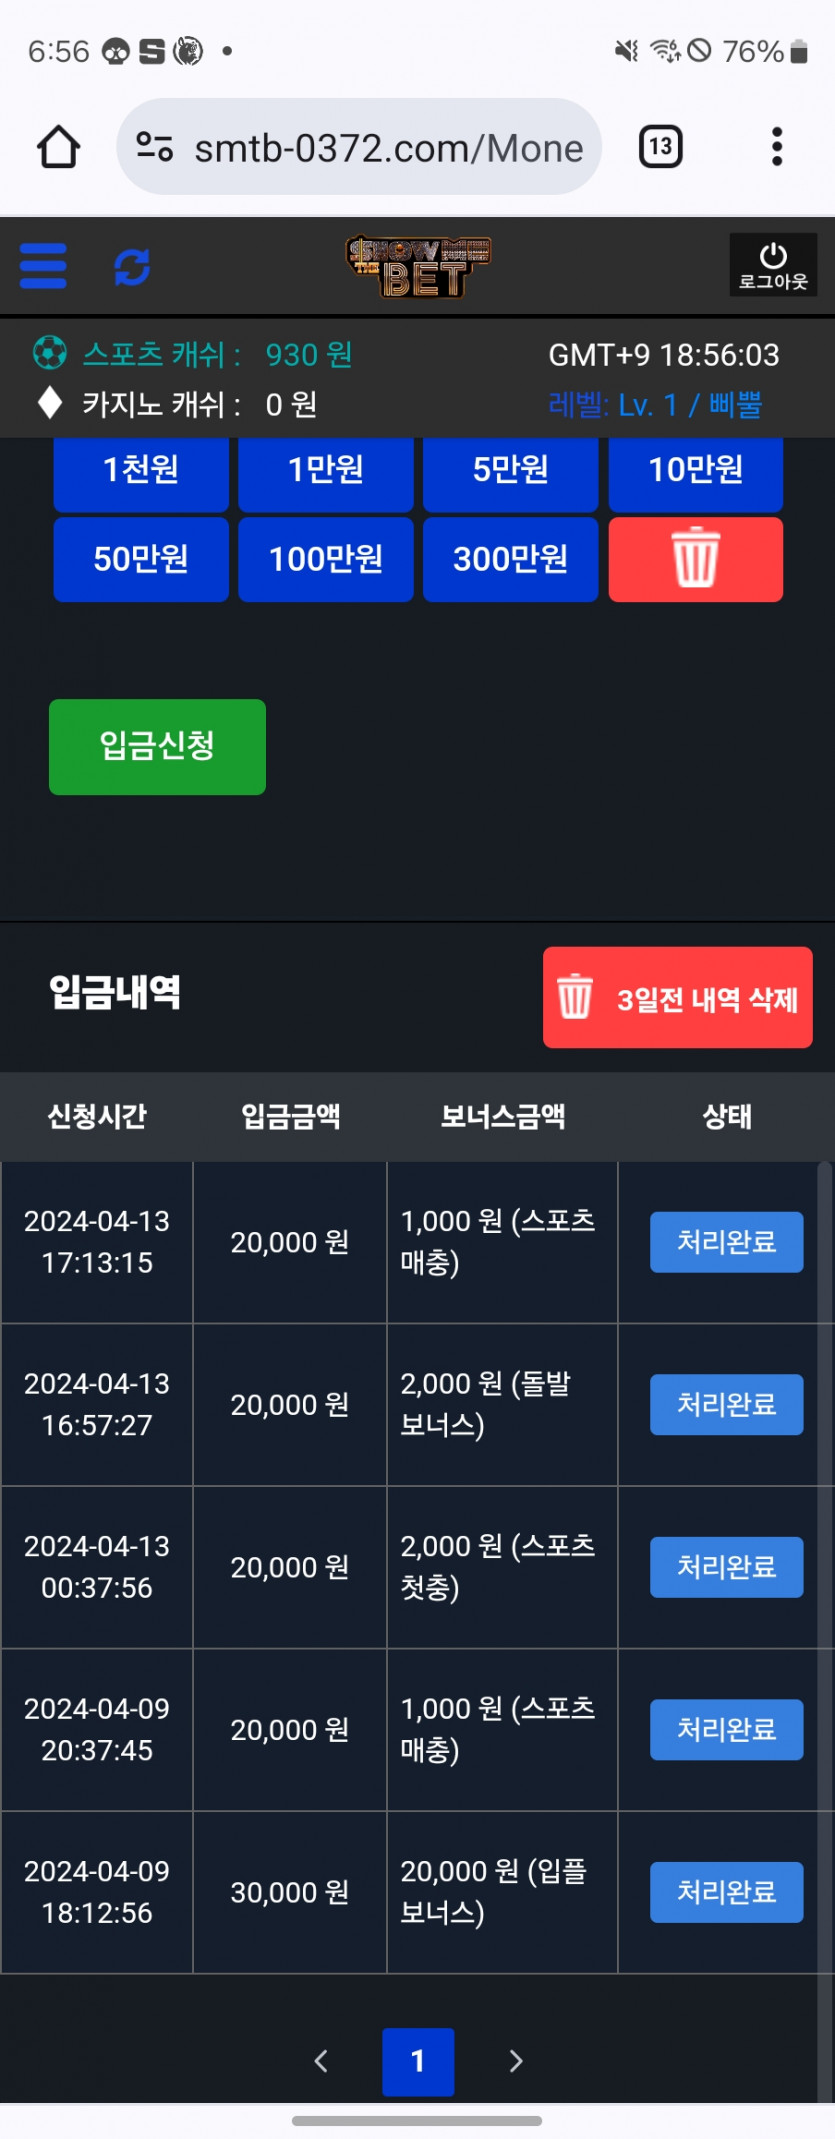835x2139 pixels.
Task: Tap the 레벨 Lv. 1 link
Action: [x=655, y=405]
